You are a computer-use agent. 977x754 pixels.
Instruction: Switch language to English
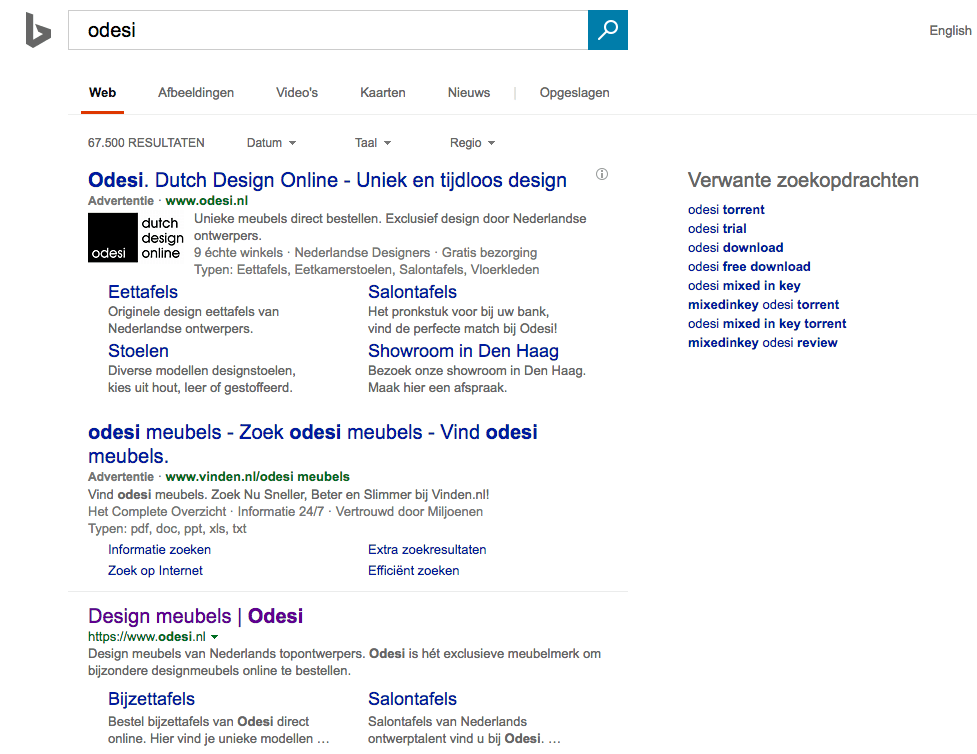point(948,30)
